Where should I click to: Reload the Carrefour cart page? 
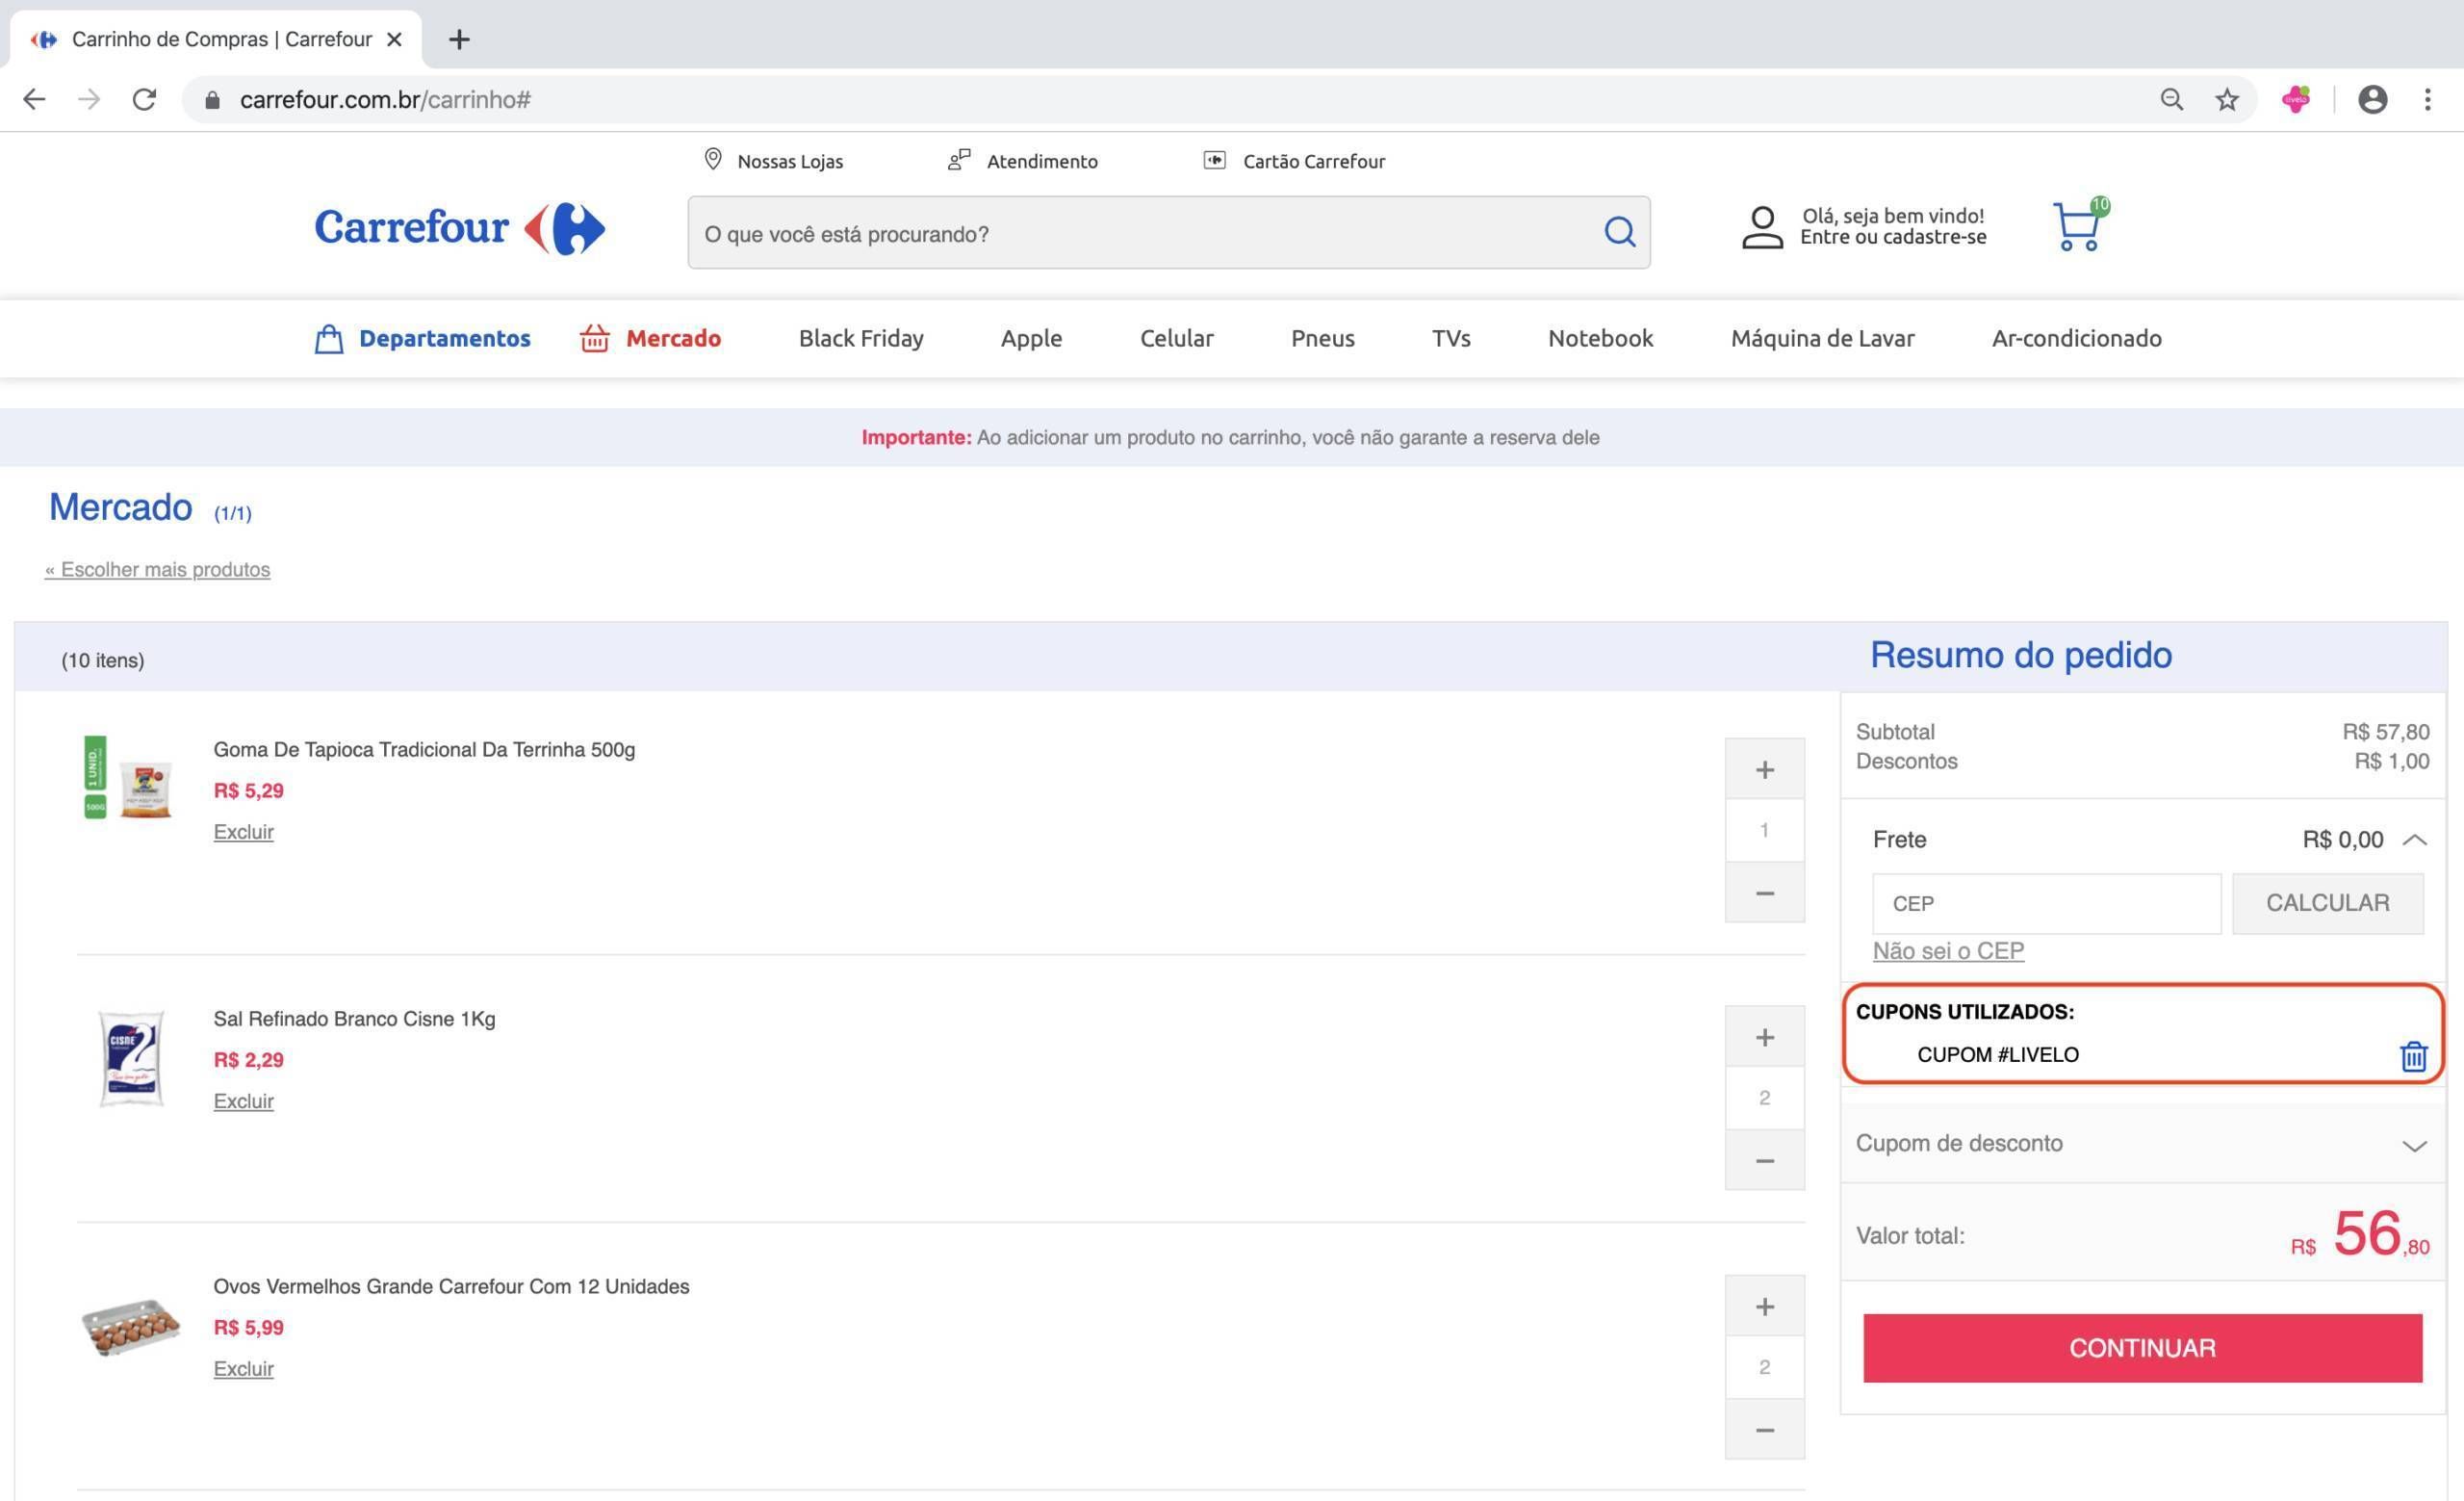[145, 99]
